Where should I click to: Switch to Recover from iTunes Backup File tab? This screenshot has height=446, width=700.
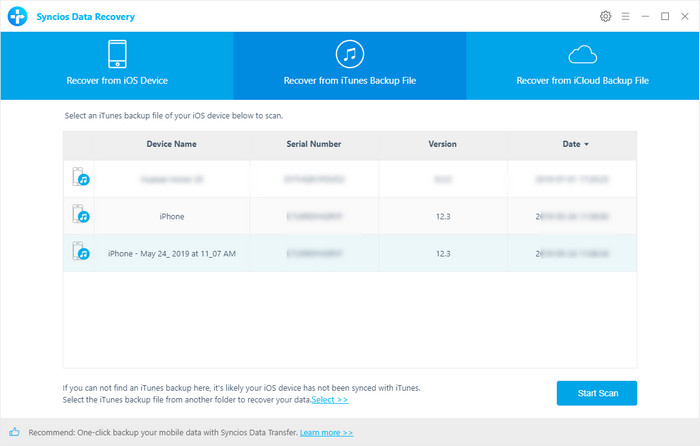pos(350,66)
